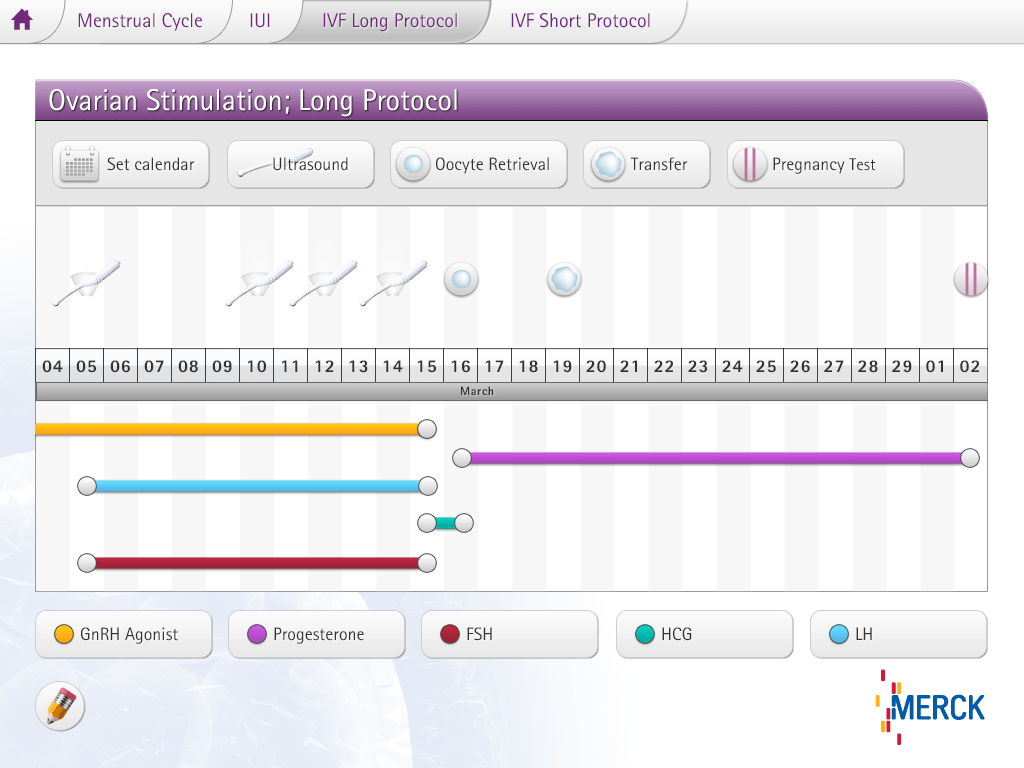The width and height of the screenshot is (1024, 768).
Task: Select ultrasound marker on day 05
Action: (87, 282)
